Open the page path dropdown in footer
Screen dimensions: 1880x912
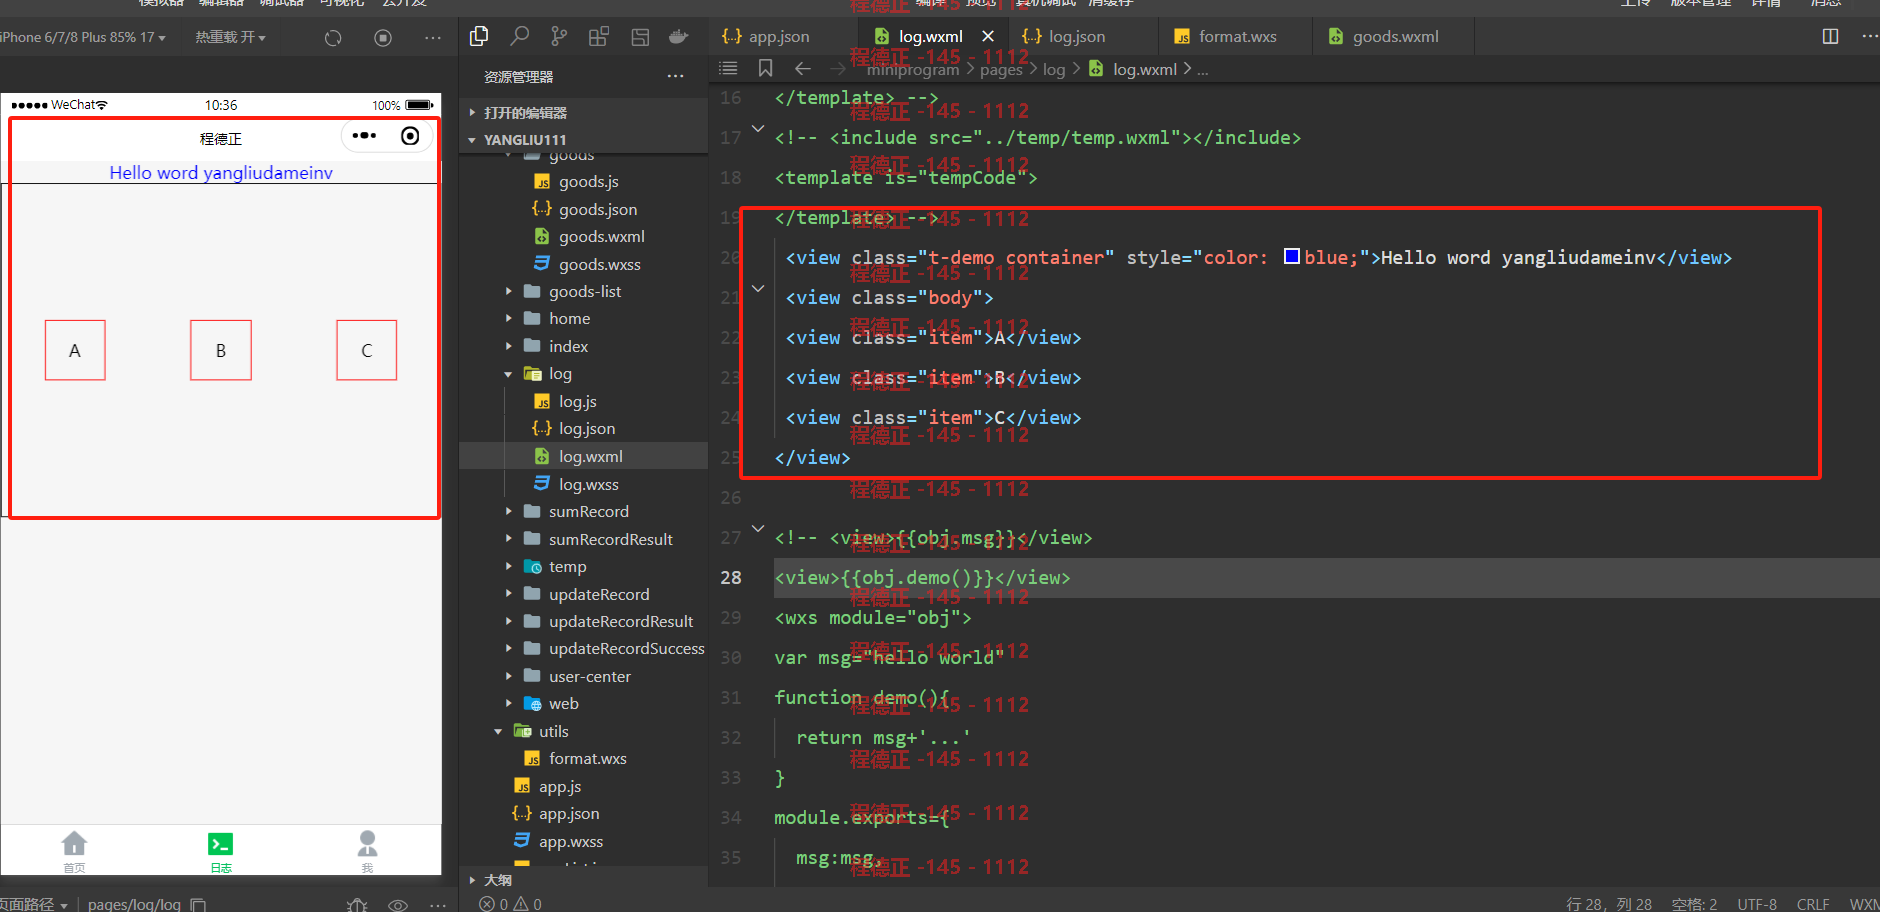coord(34,904)
